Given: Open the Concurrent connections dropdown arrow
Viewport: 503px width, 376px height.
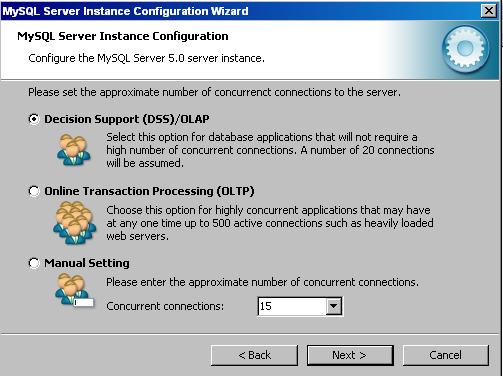Looking at the screenshot, I should pos(333,306).
